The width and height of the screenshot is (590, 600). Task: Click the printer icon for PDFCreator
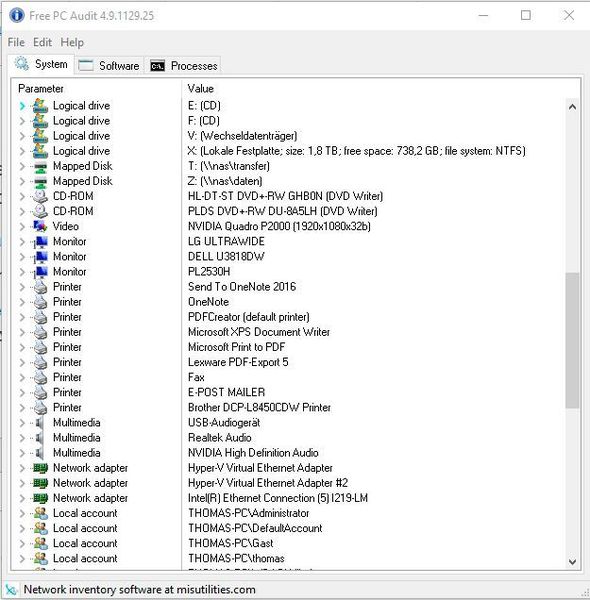point(40,317)
